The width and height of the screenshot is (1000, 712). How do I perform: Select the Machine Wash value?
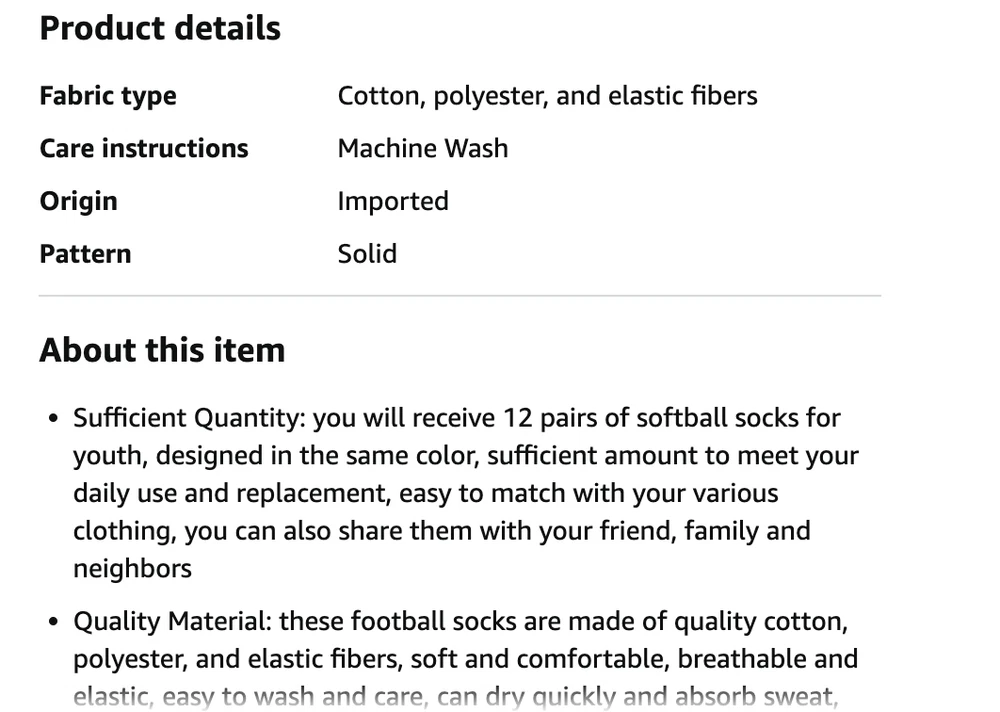[423, 148]
